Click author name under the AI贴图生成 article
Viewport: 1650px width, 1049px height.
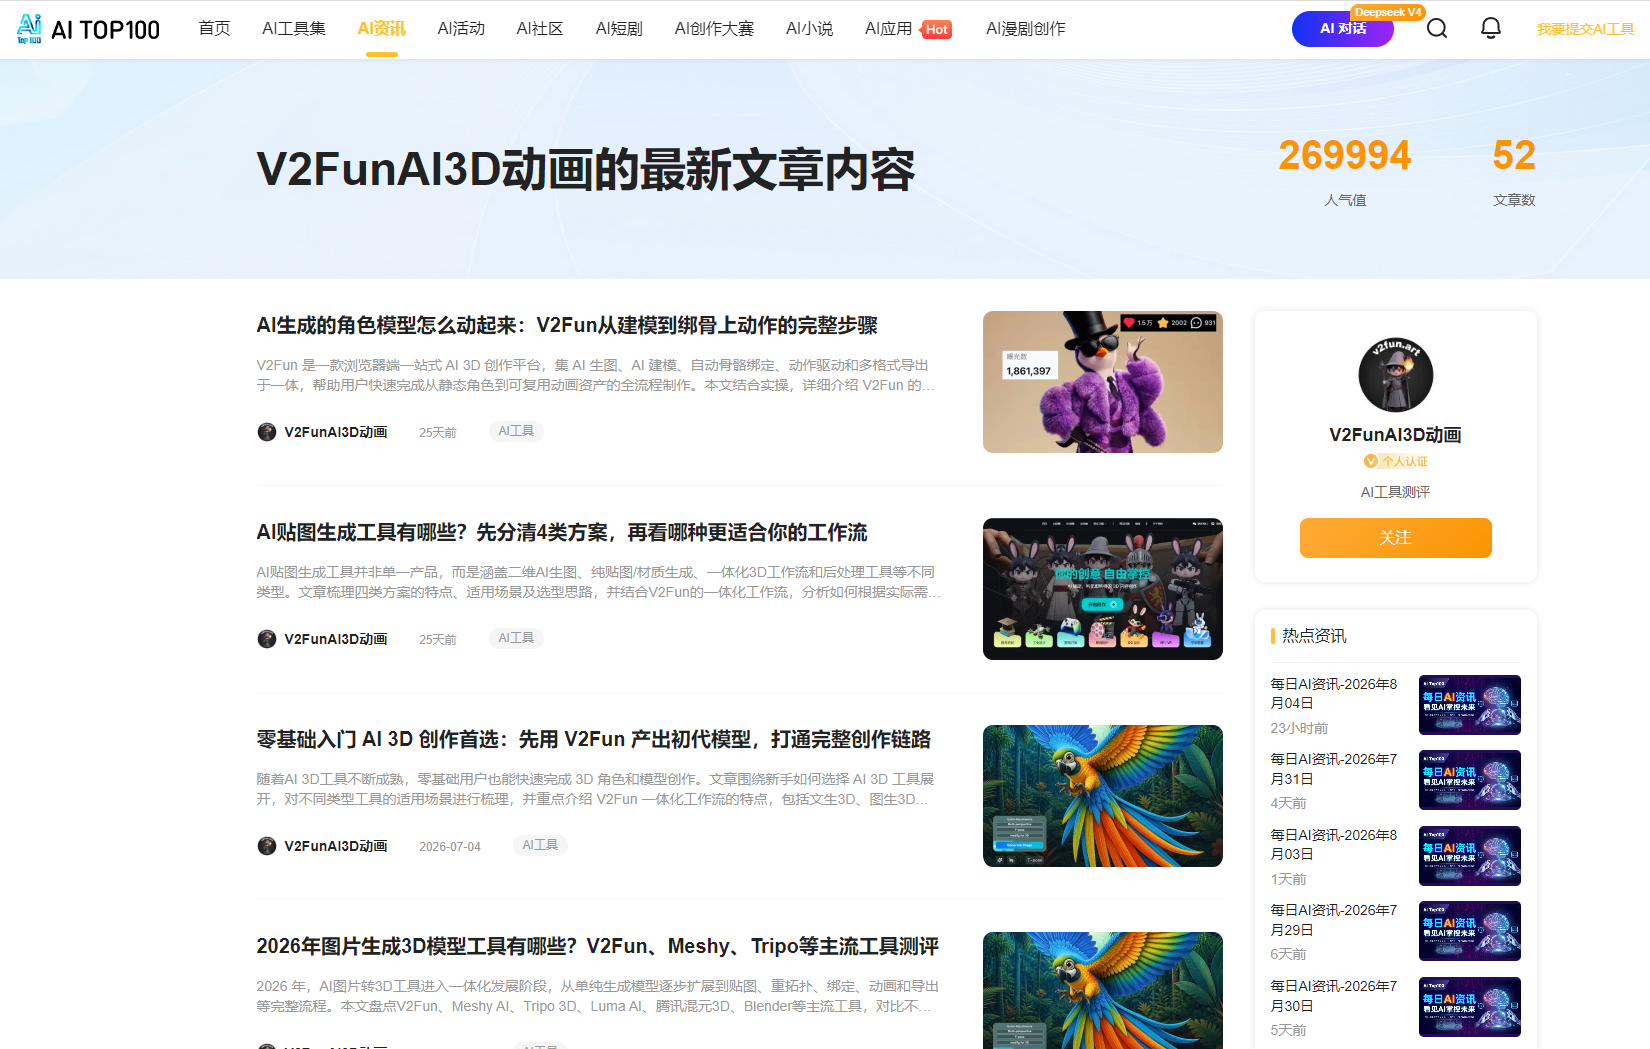pos(336,639)
